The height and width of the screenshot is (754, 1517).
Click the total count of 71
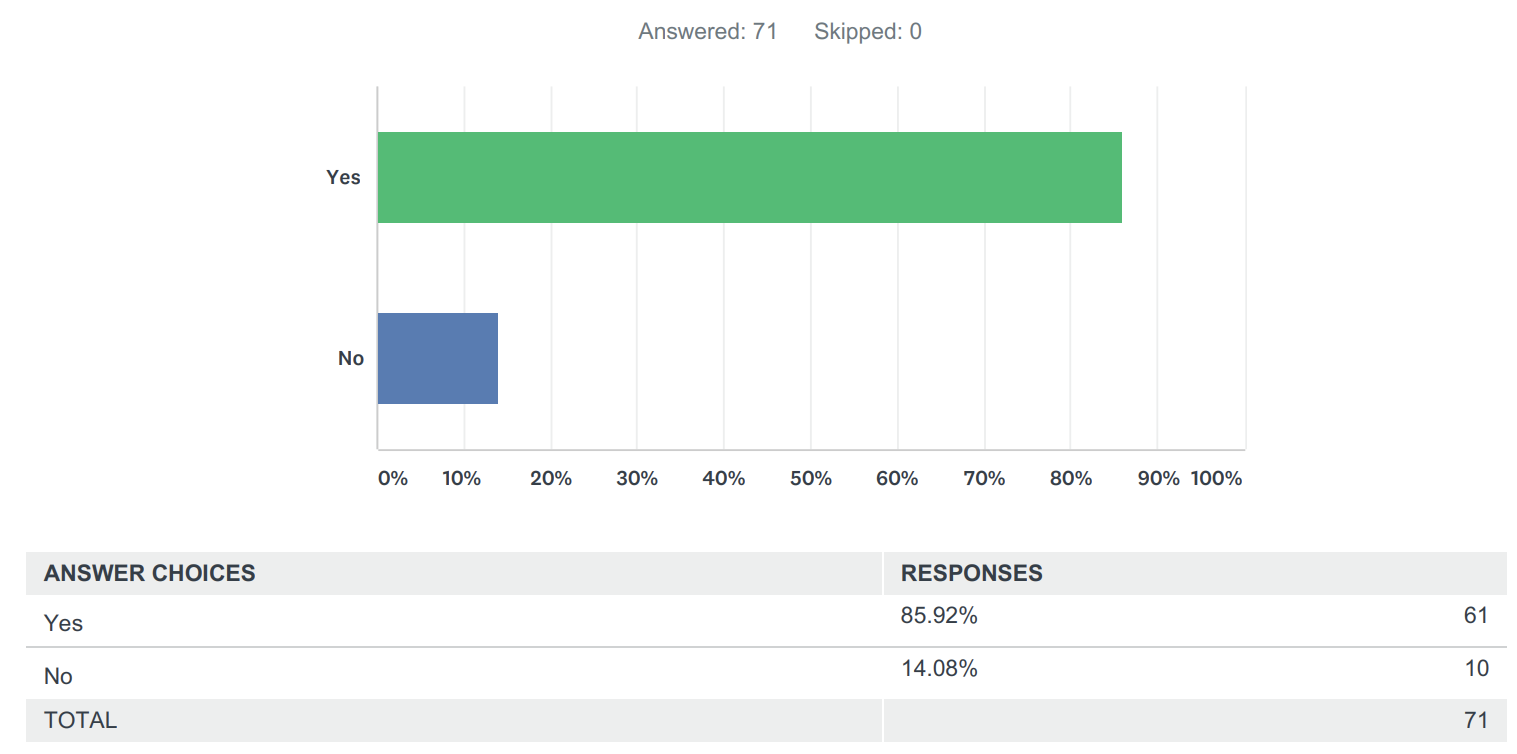(1476, 720)
